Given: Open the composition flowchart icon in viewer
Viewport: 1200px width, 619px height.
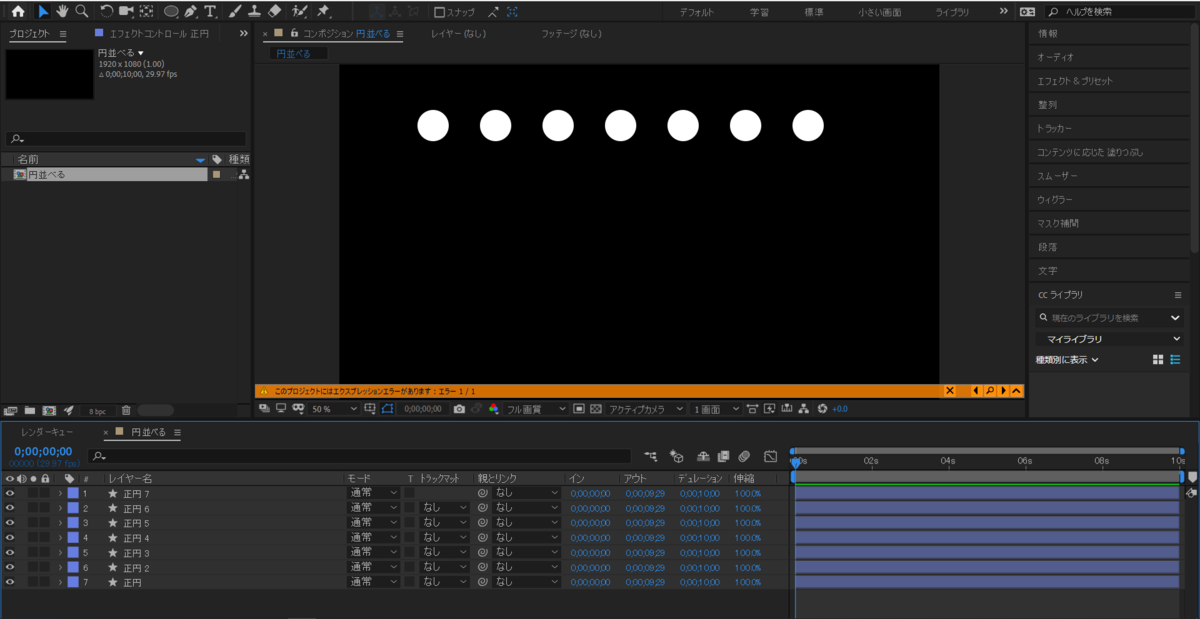Looking at the screenshot, I should click(804, 409).
